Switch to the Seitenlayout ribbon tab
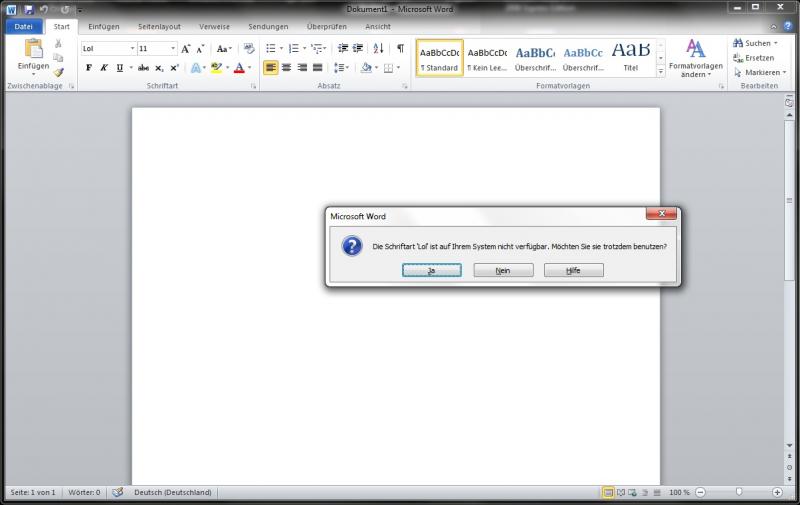Screen dimensions: 800x505 (160, 26)
